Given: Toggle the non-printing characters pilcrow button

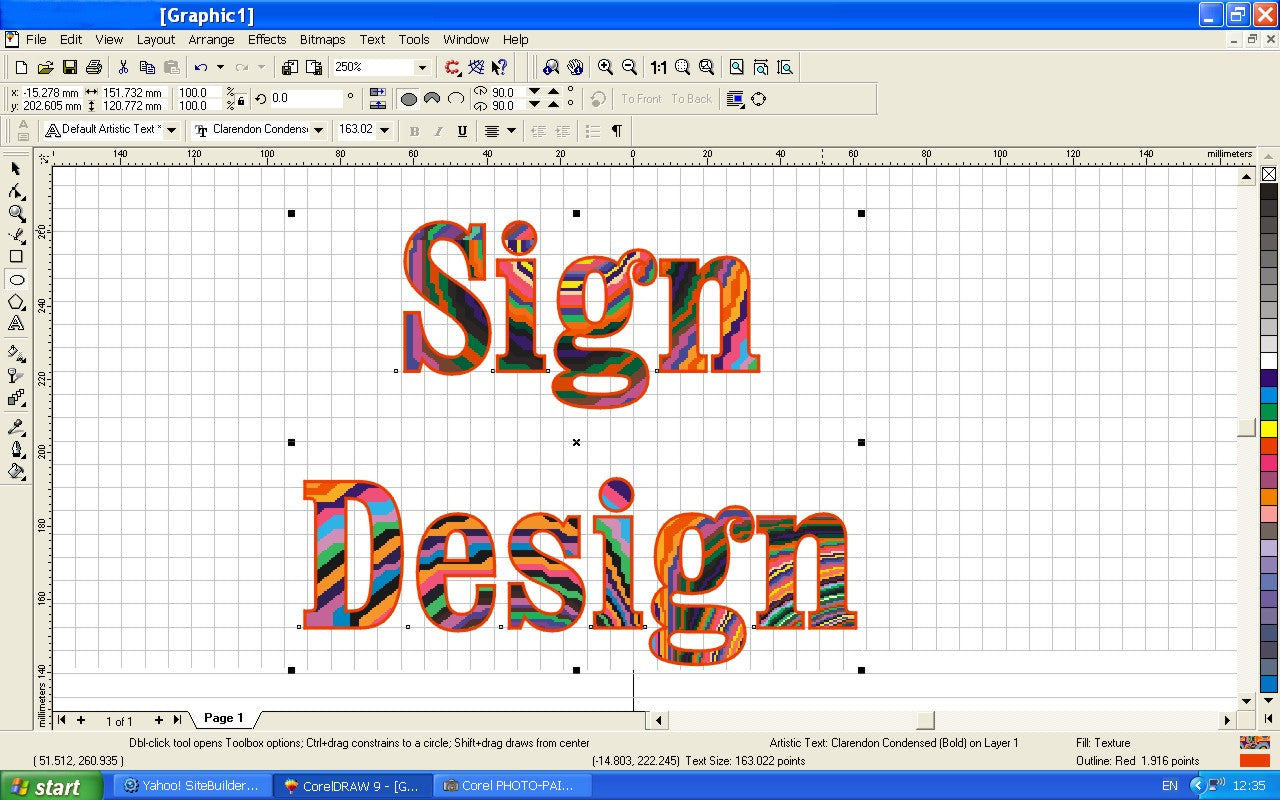Looking at the screenshot, I should [x=617, y=131].
